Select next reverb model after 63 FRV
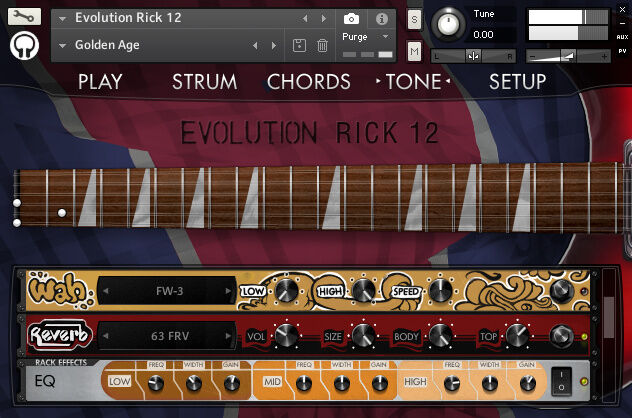The image size is (632, 418). (x=228, y=335)
